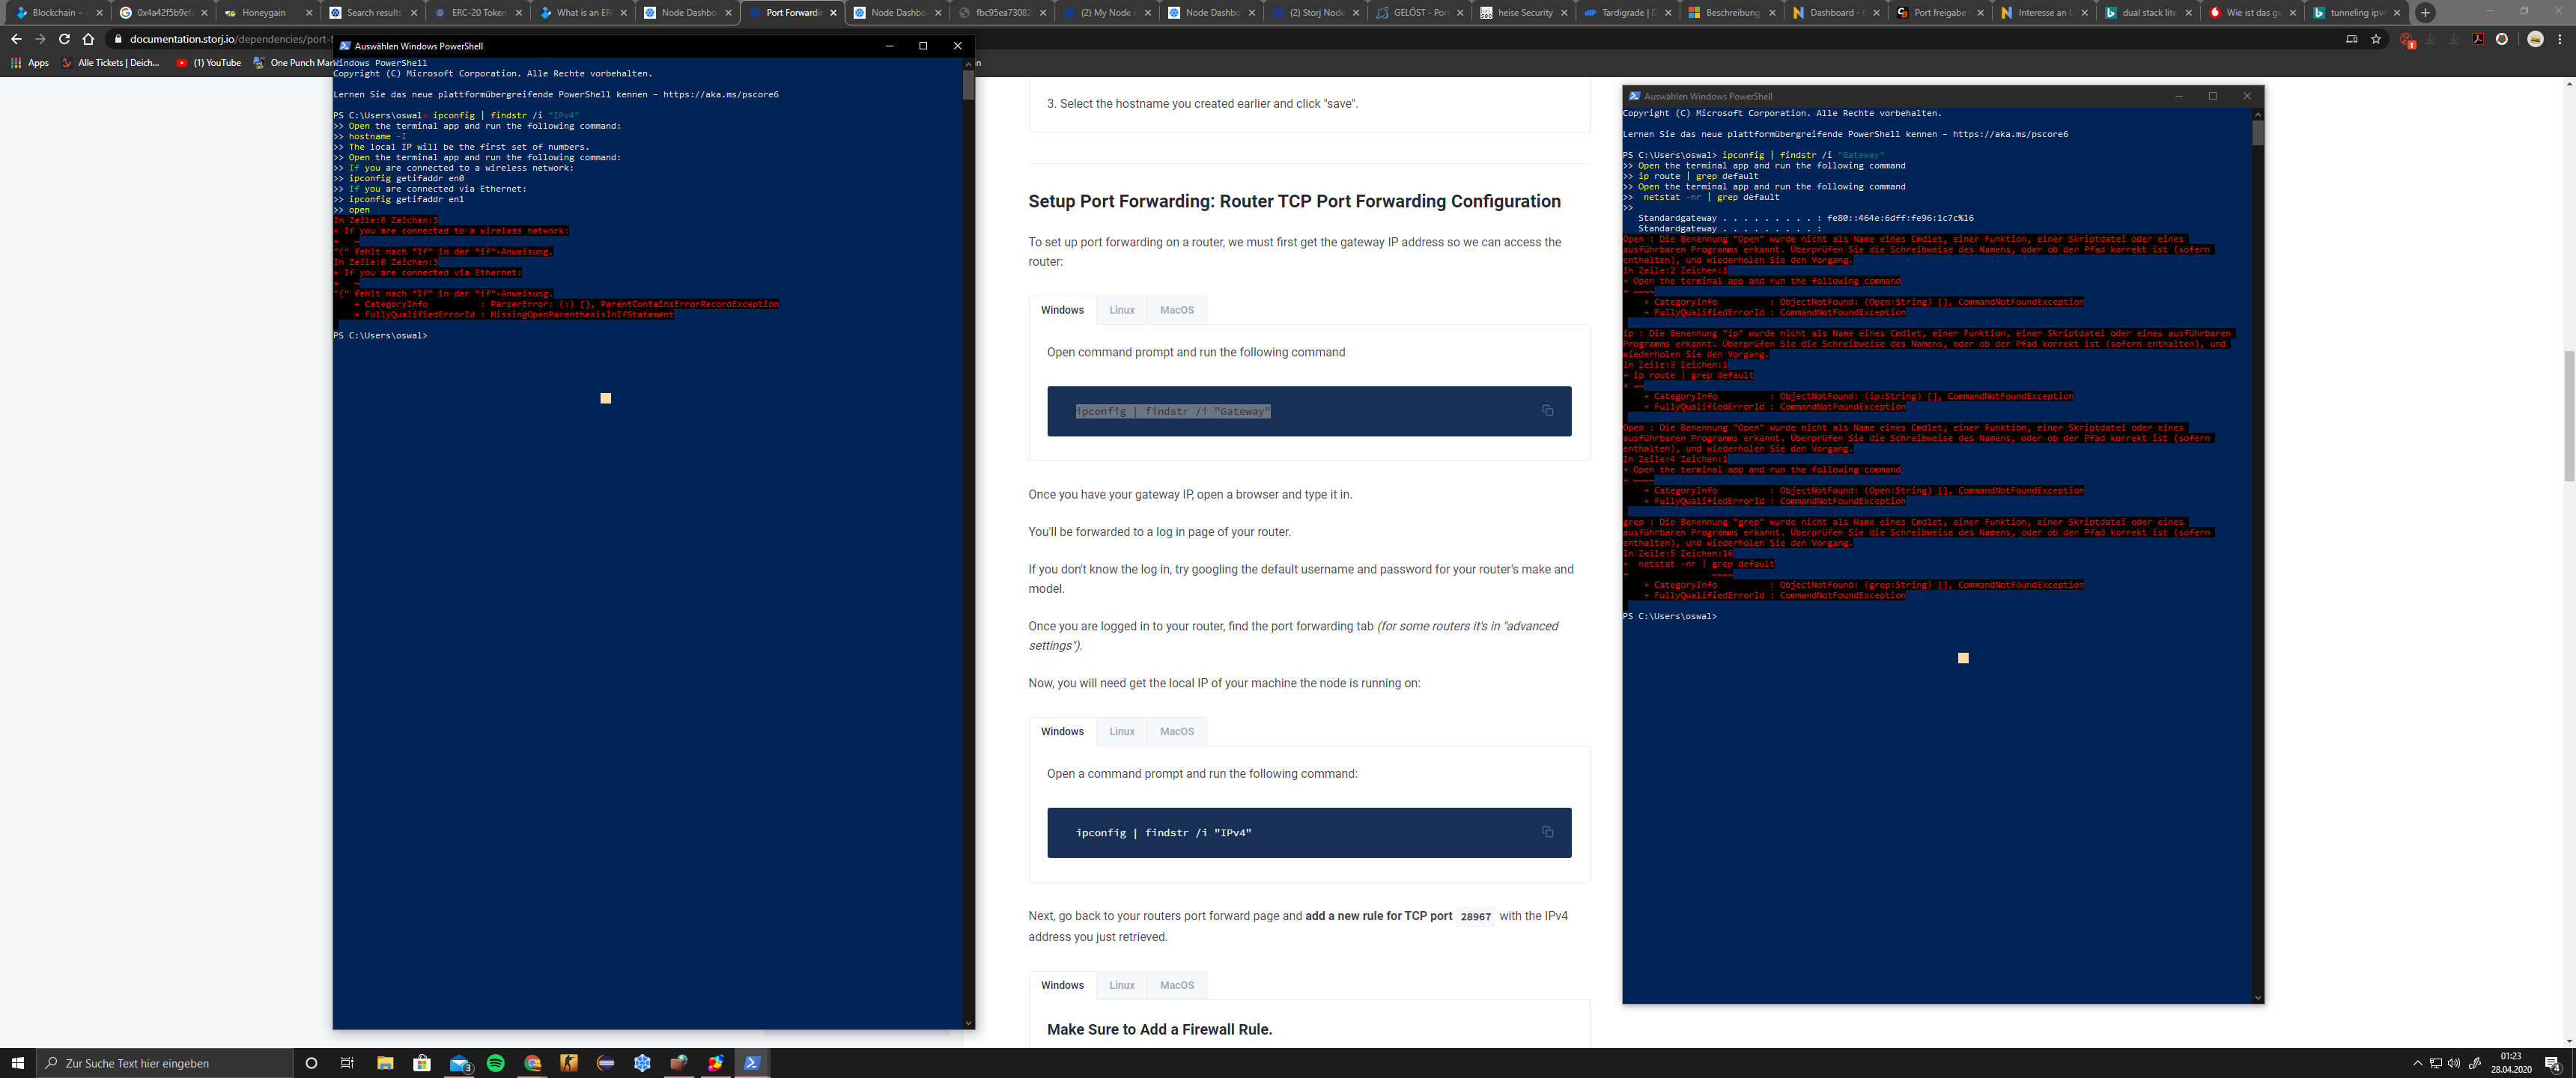Open Windows Task View button
The image size is (2576, 1078).
[x=347, y=1063]
